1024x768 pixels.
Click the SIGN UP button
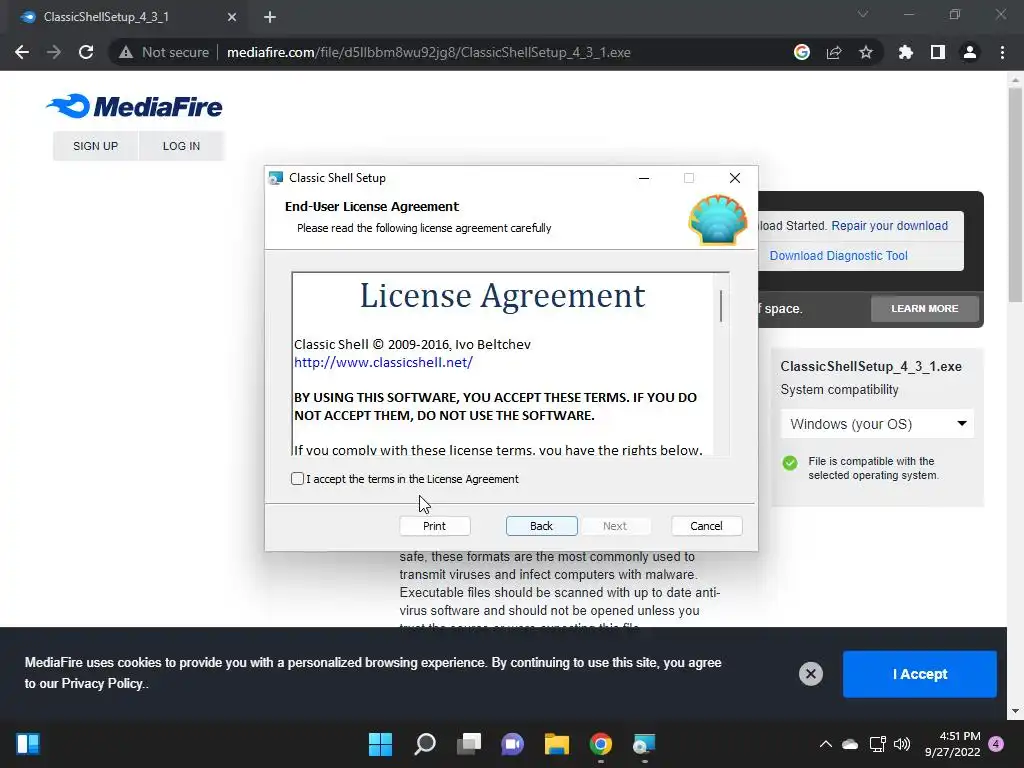coord(95,146)
